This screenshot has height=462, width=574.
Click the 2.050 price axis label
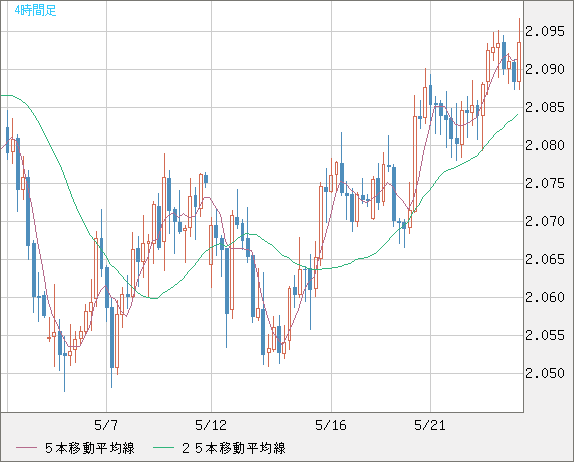545,373
